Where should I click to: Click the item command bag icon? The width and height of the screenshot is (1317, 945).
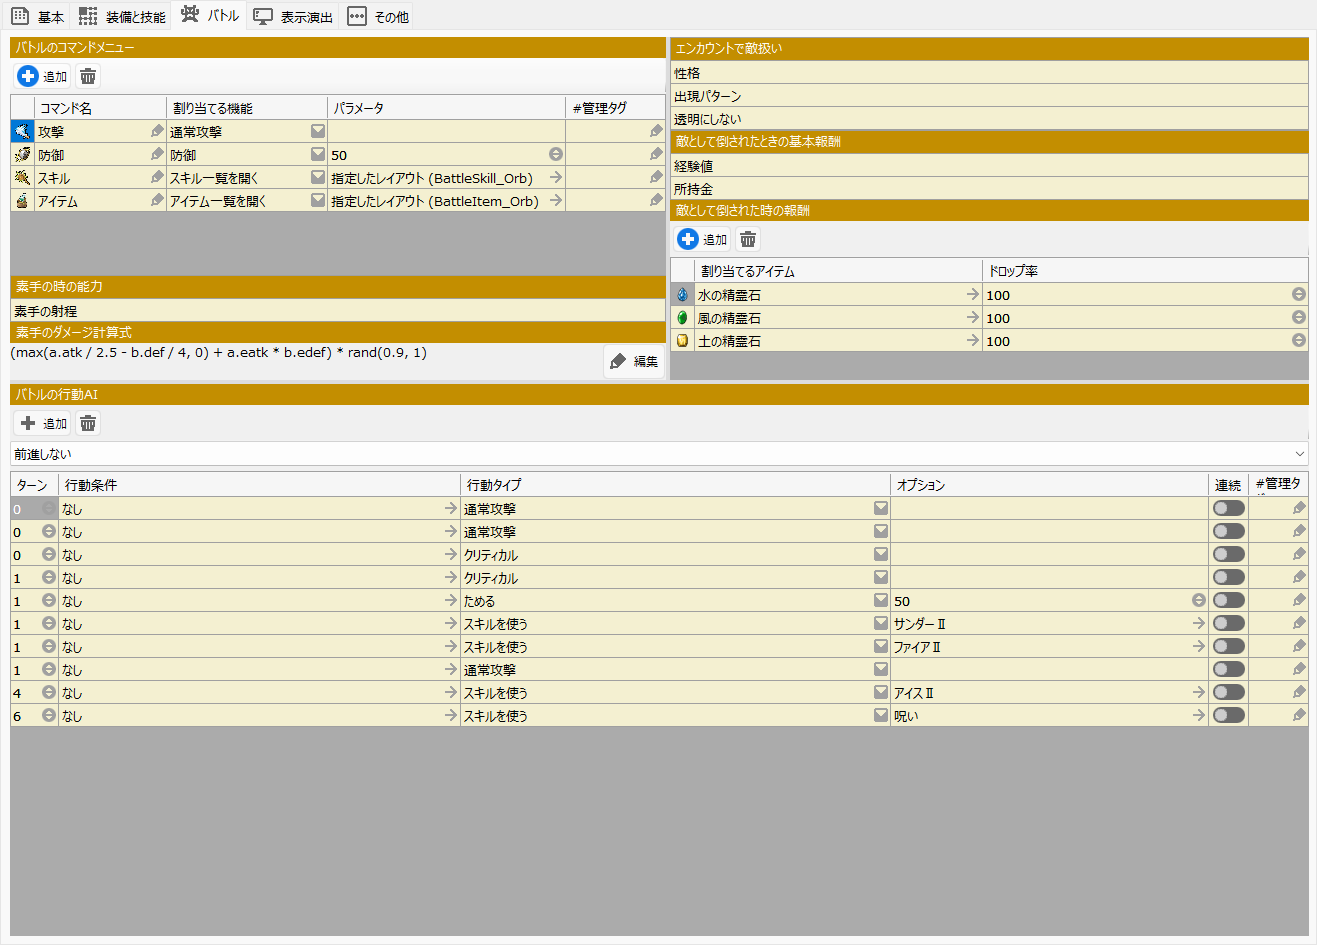pos(22,201)
